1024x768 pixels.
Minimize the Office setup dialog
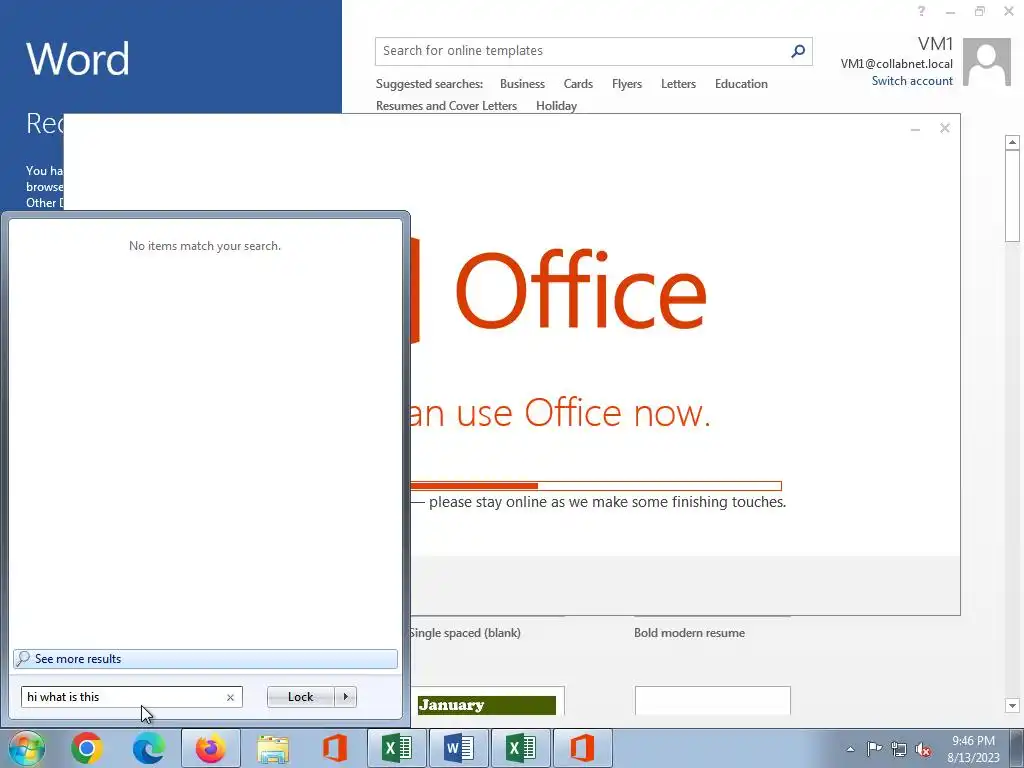916,129
